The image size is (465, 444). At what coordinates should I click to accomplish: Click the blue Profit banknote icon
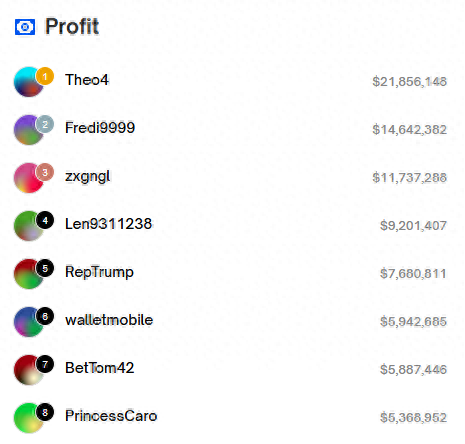point(25,27)
